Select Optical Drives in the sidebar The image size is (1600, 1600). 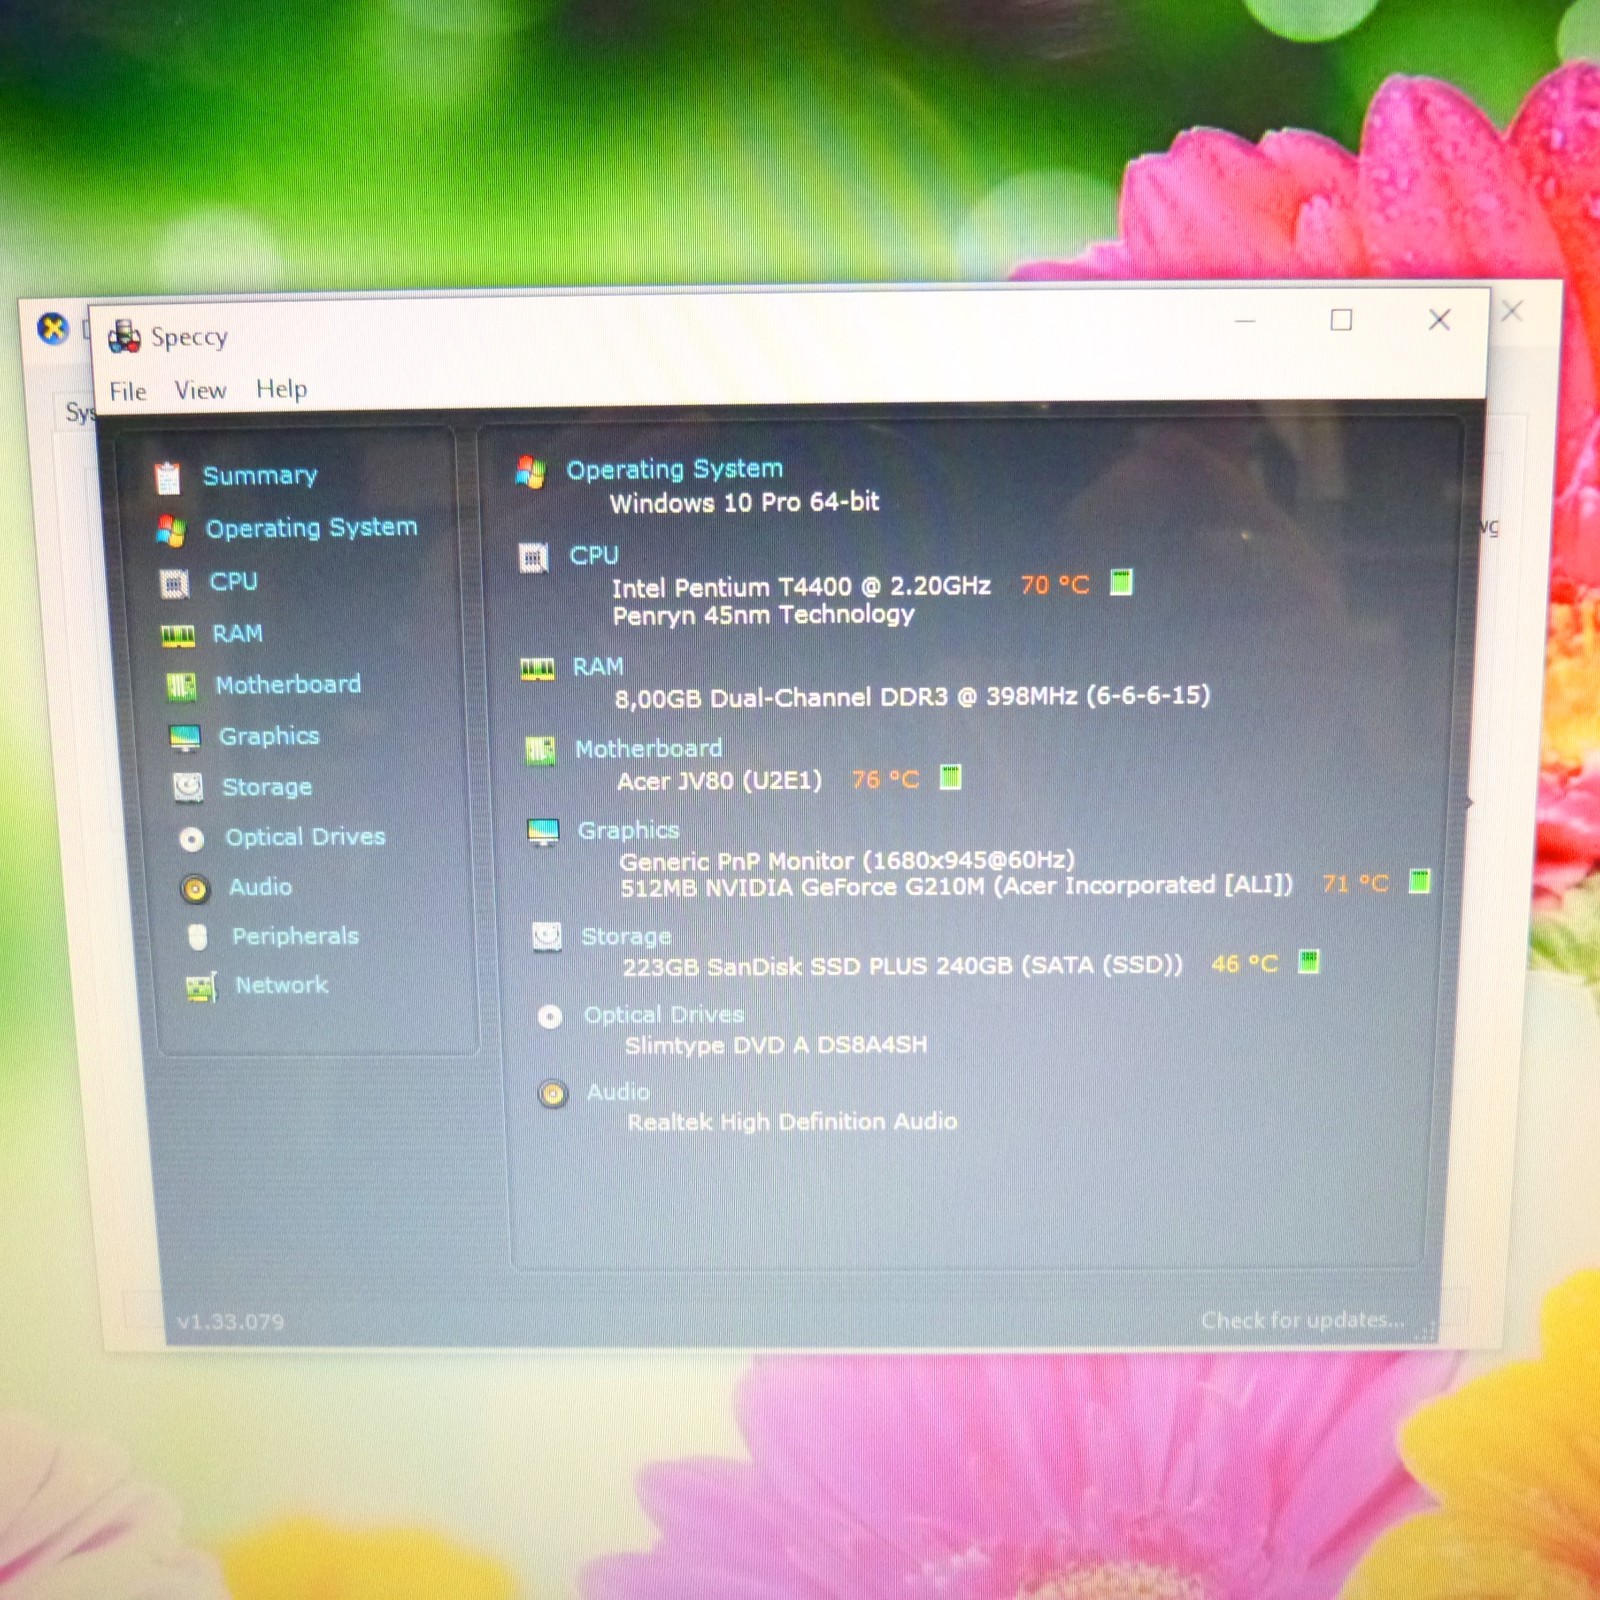pyautogui.click(x=306, y=837)
